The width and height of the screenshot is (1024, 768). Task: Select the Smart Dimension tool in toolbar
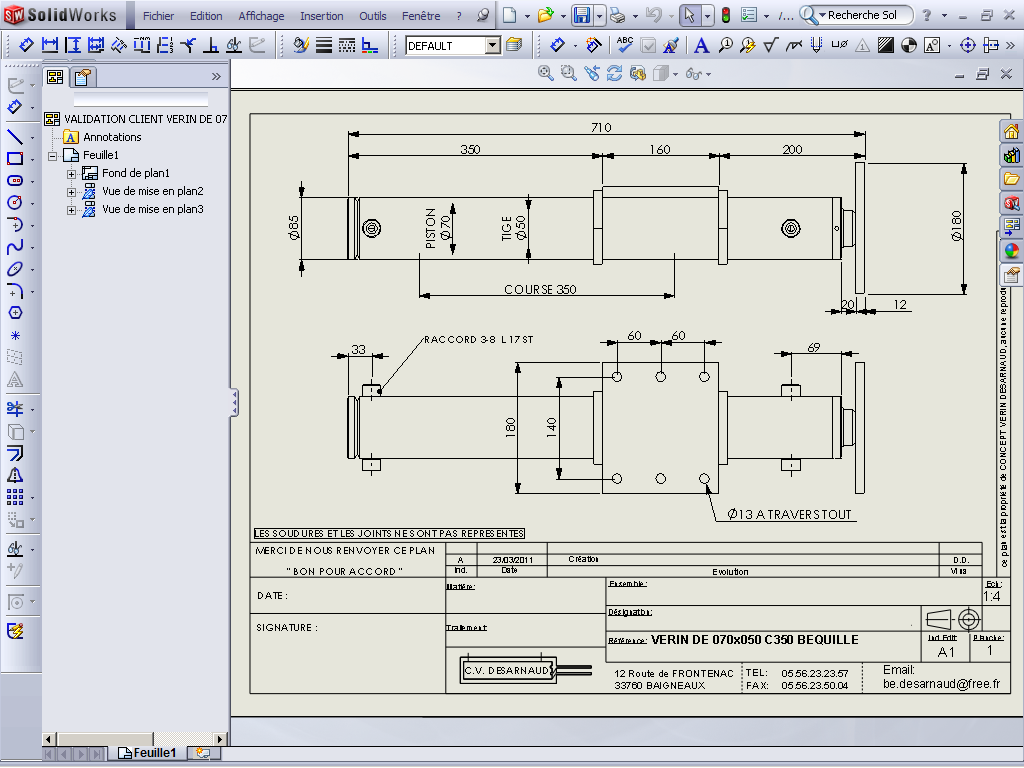26,45
